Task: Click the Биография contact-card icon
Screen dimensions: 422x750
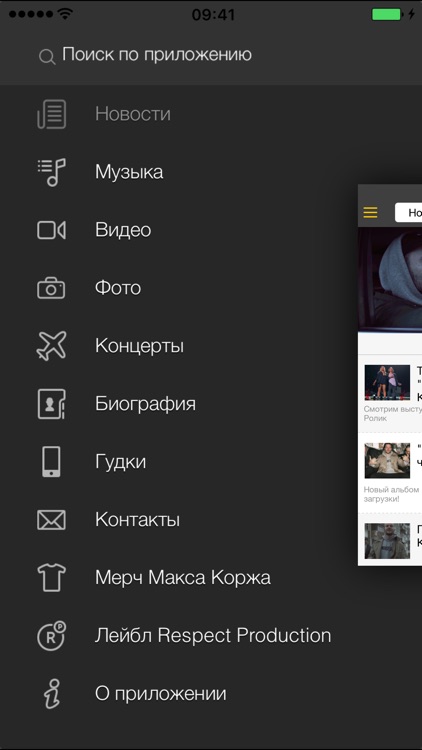Action: click(x=51, y=404)
